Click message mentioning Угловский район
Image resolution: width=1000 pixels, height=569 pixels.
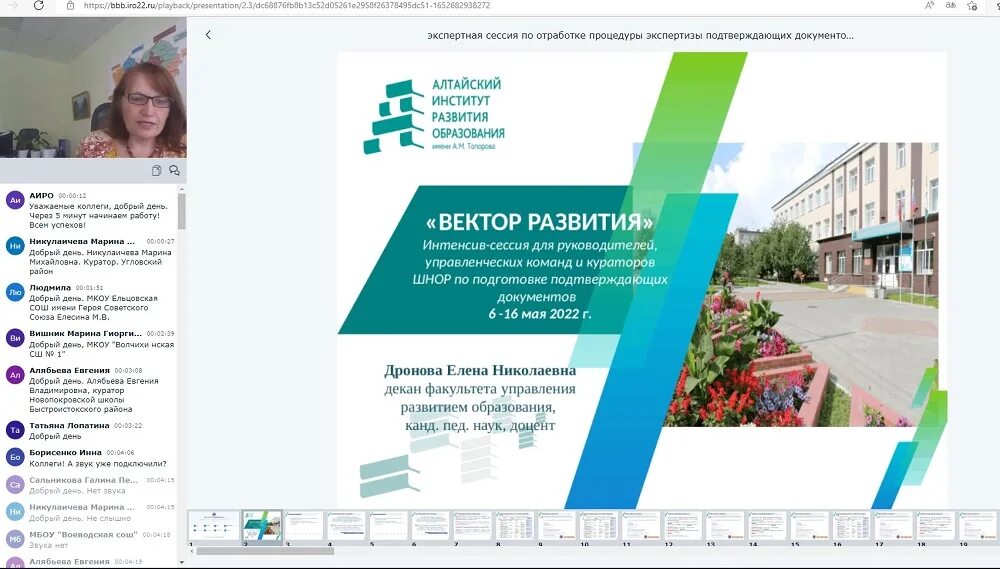point(100,262)
